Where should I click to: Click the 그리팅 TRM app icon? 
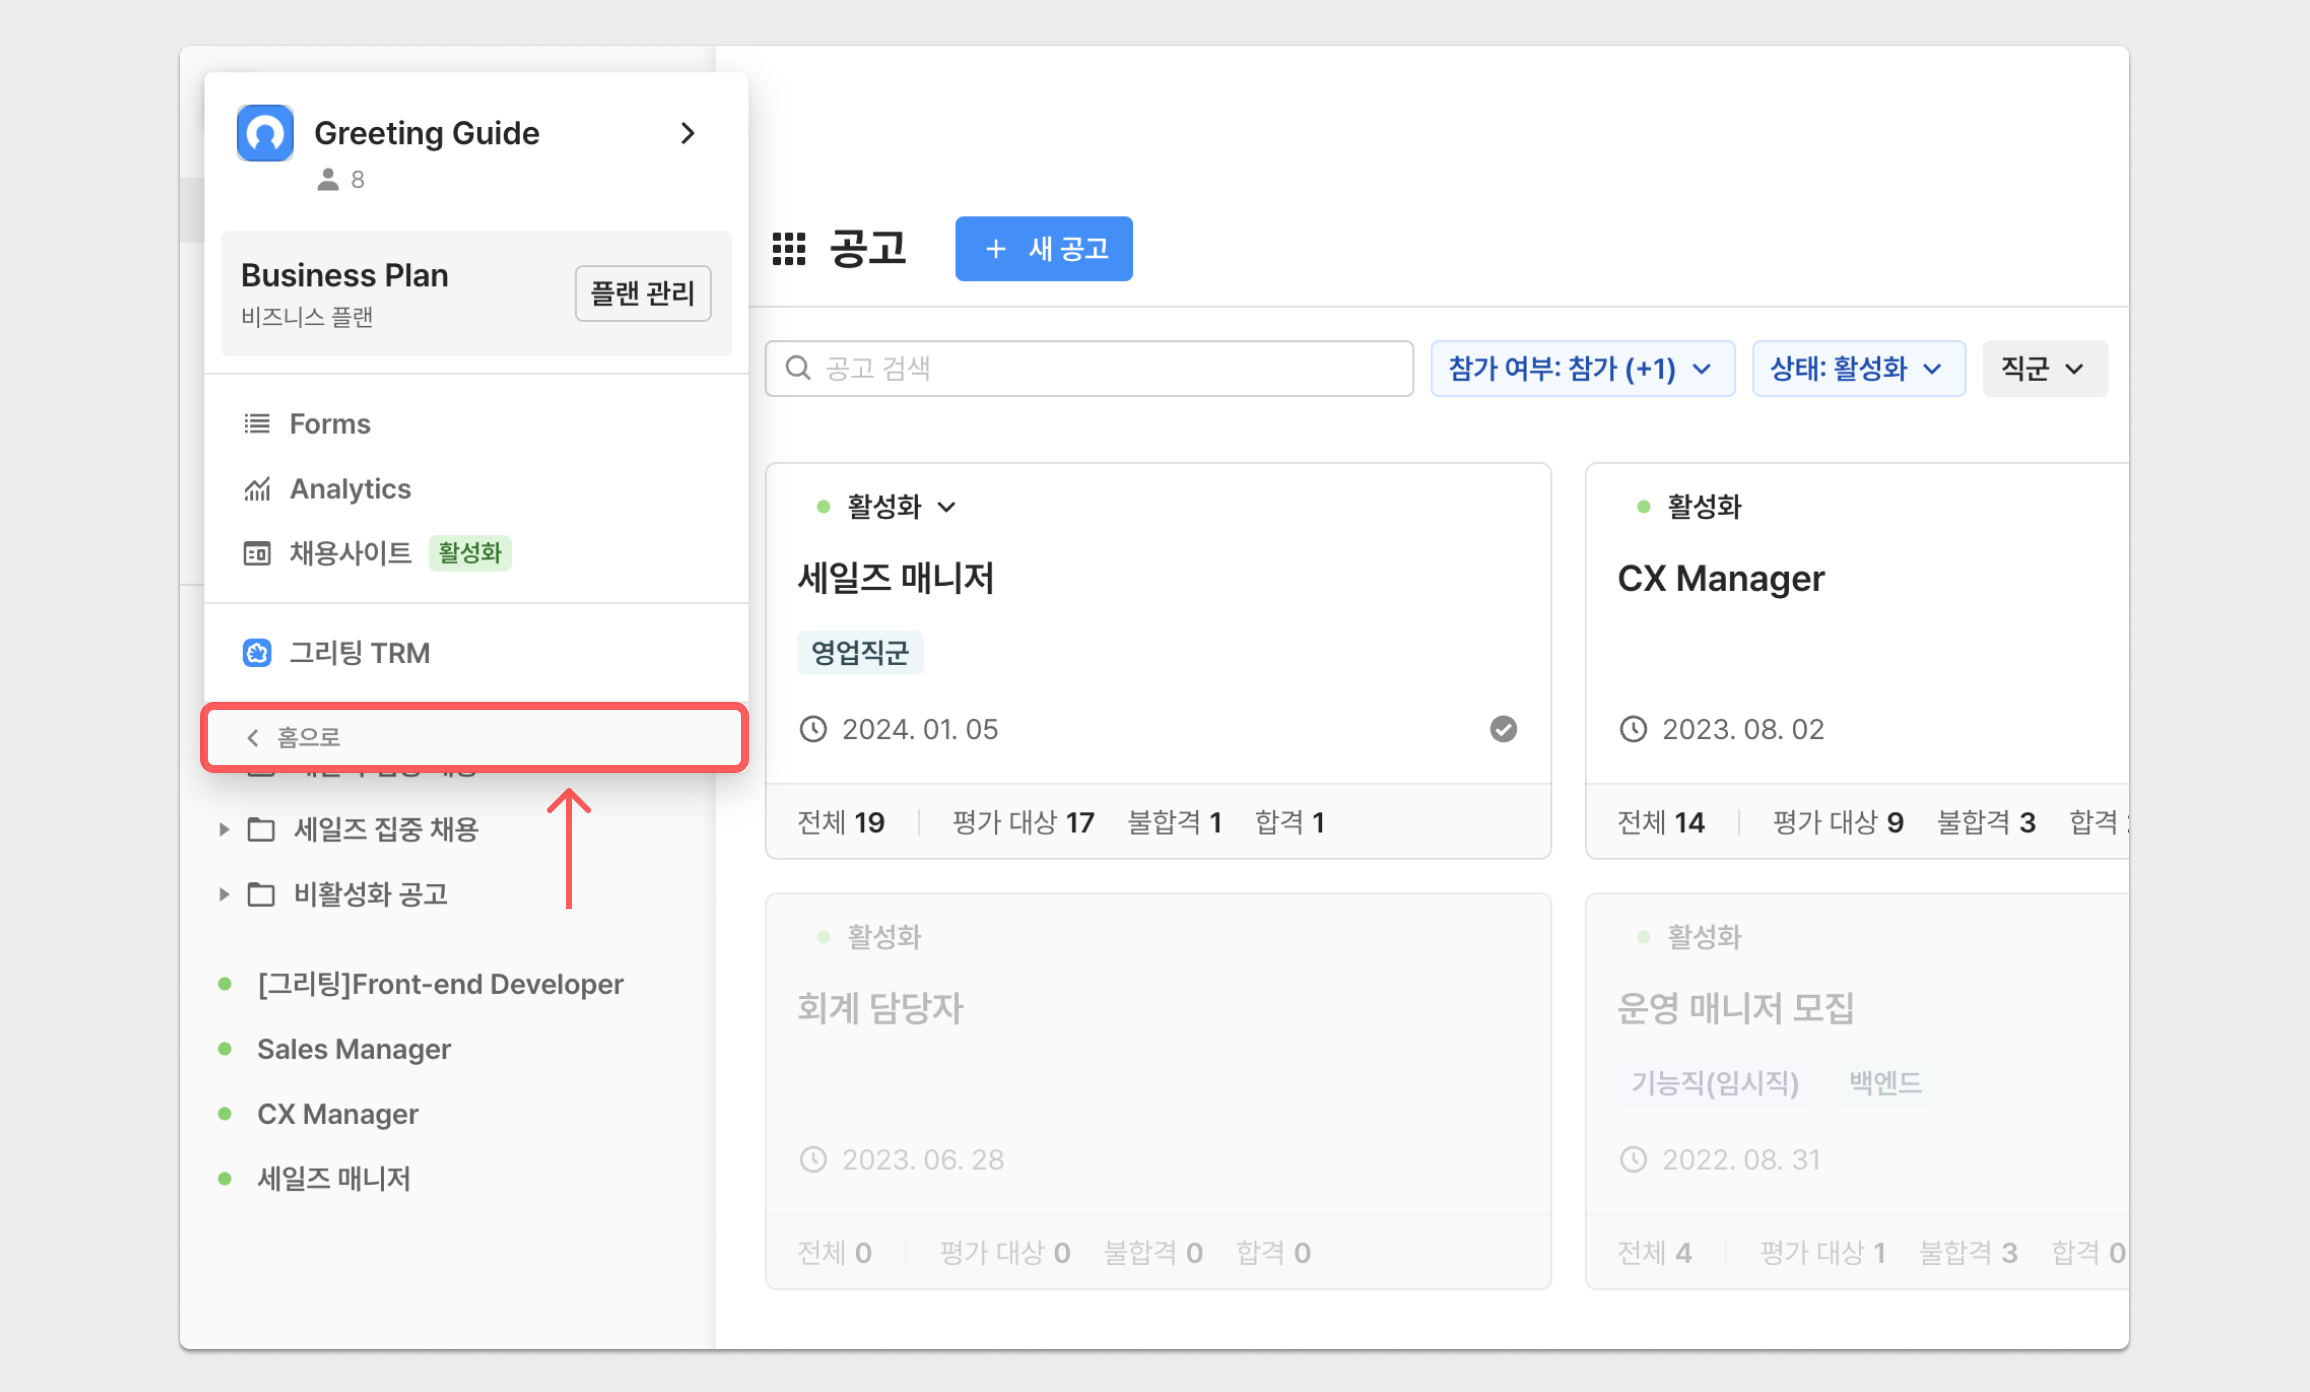257,653
